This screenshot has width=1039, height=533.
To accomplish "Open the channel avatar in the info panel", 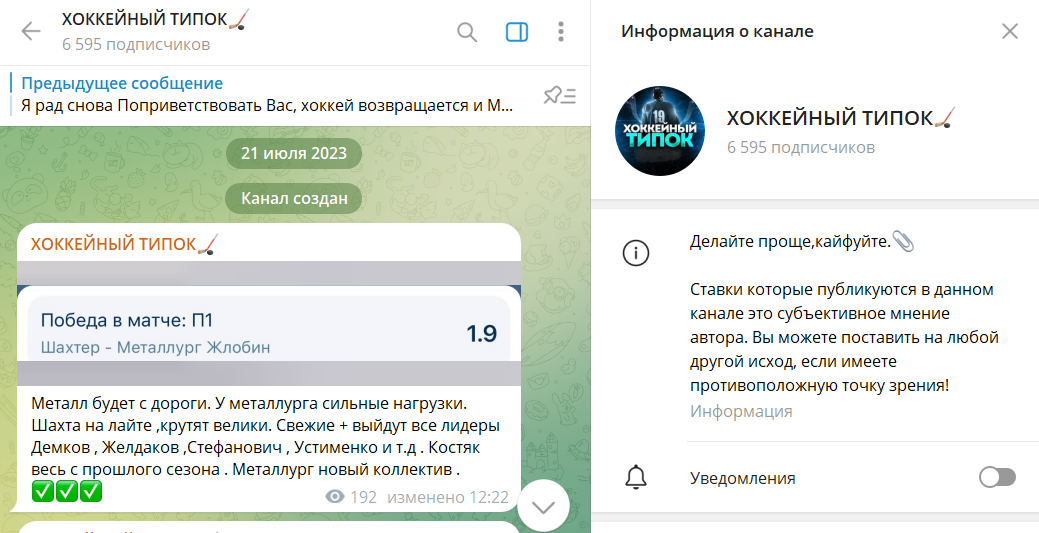I will coord(660,131).
